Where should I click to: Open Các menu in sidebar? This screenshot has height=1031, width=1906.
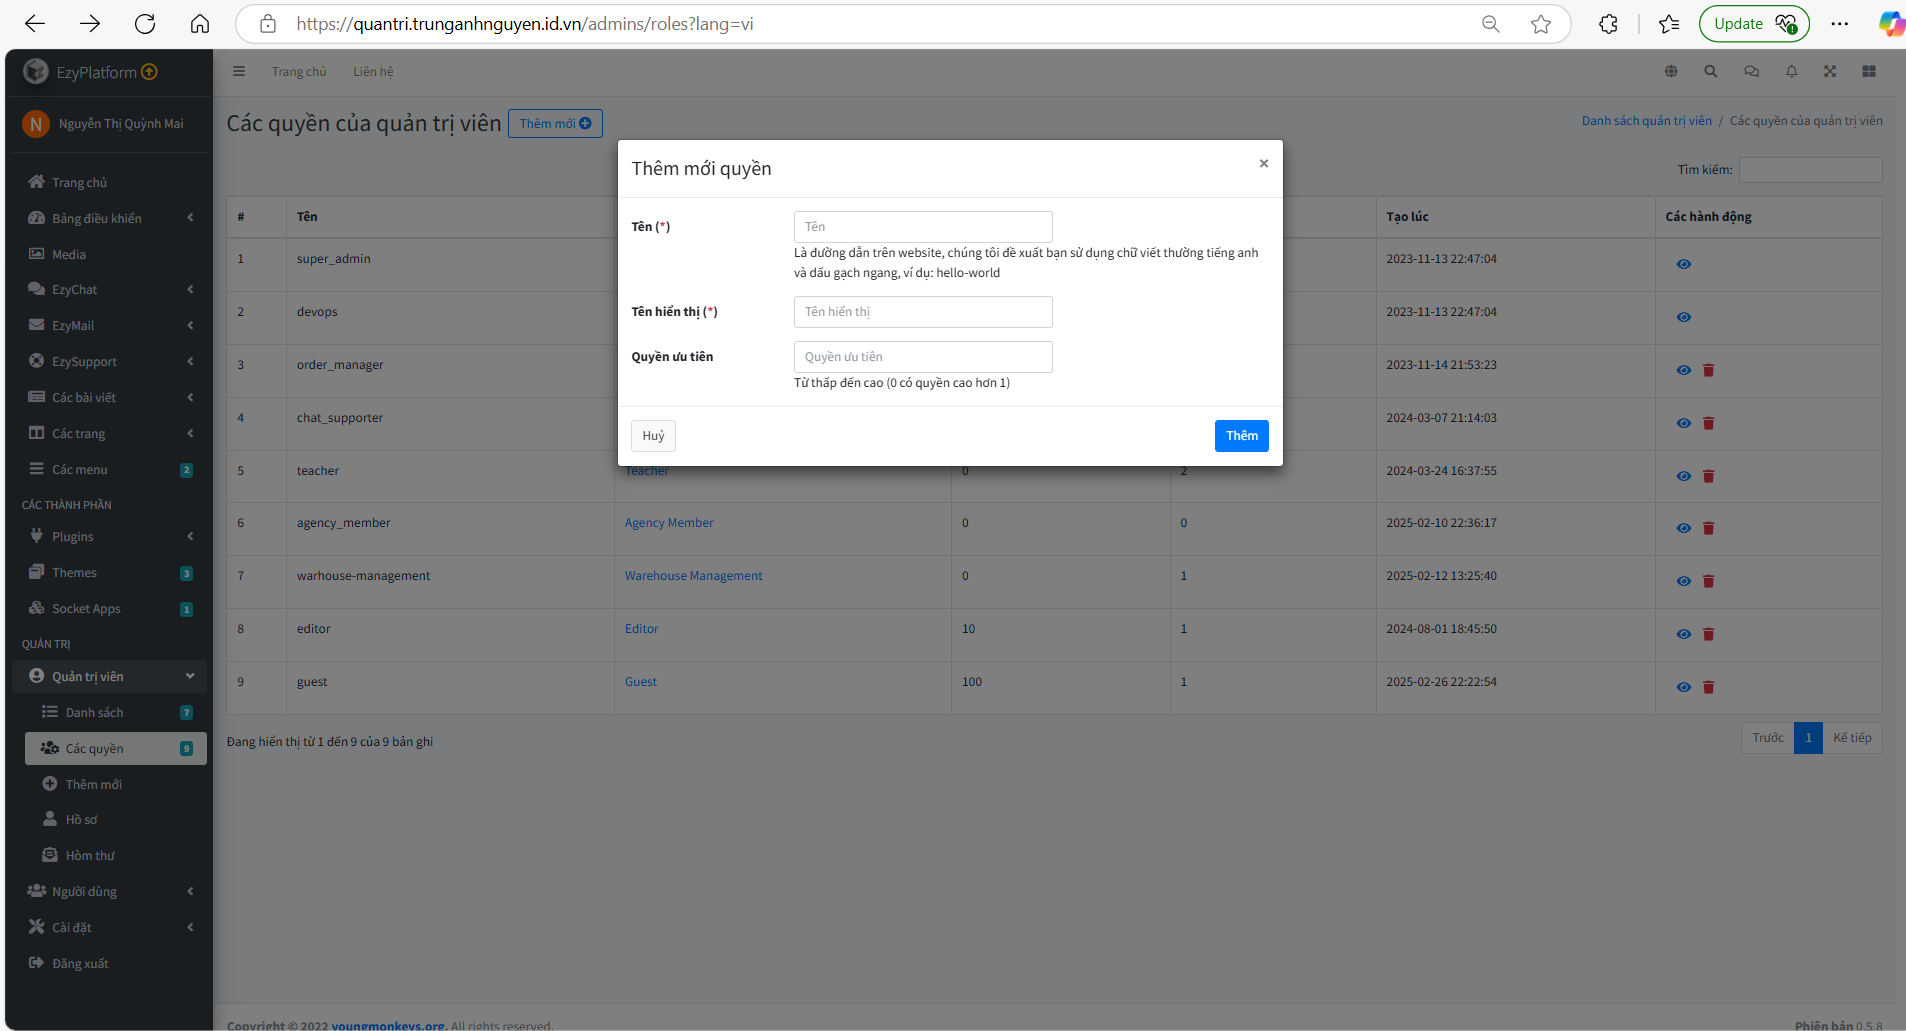[x=110, y=470]
